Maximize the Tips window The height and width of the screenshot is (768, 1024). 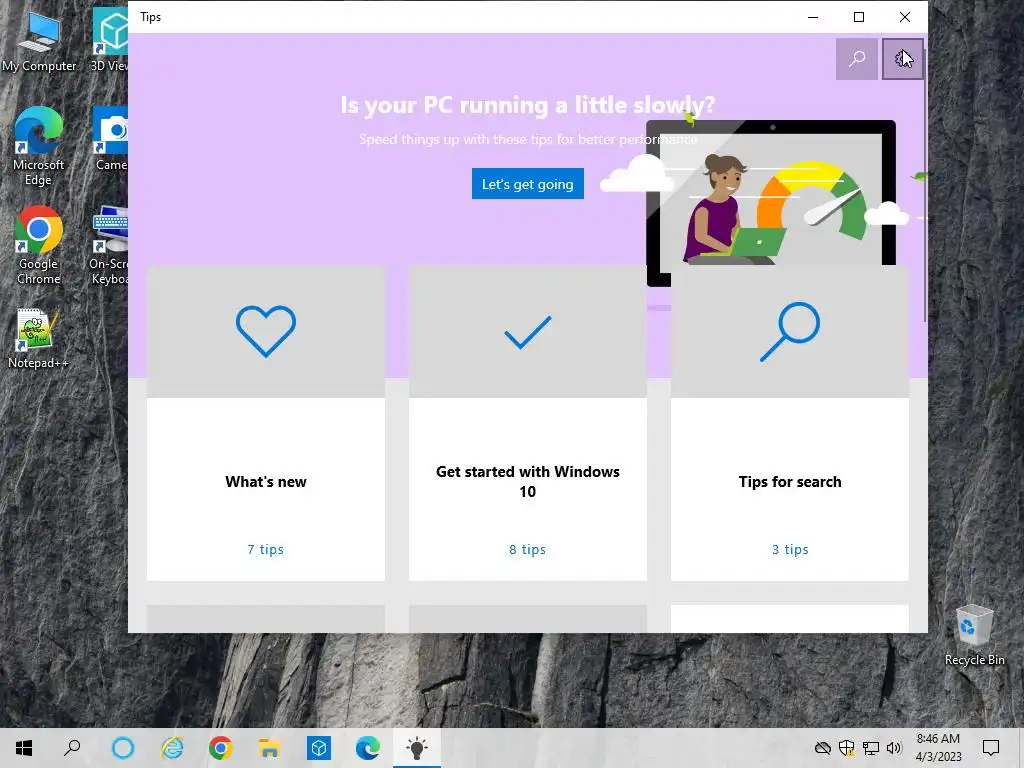click(859, 17)
